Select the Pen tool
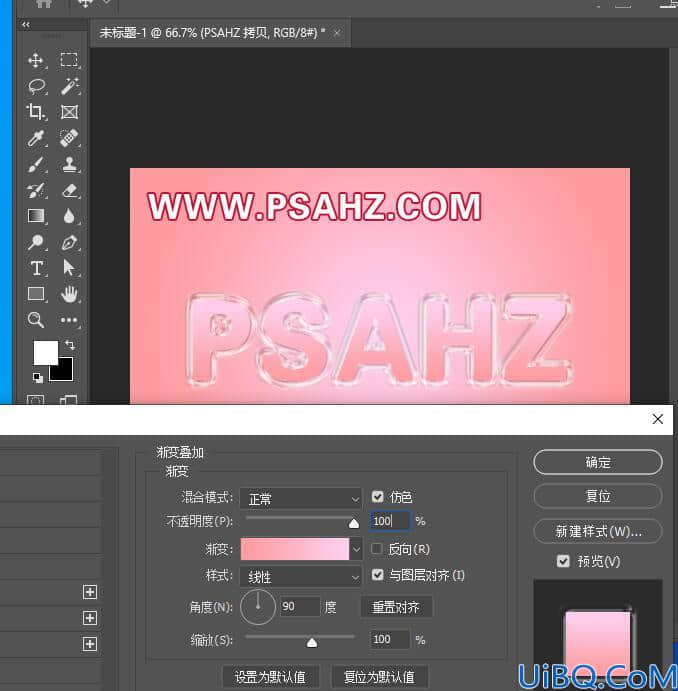Image resolution: width=678 pixels, height=691 pixels. point(69,242)
